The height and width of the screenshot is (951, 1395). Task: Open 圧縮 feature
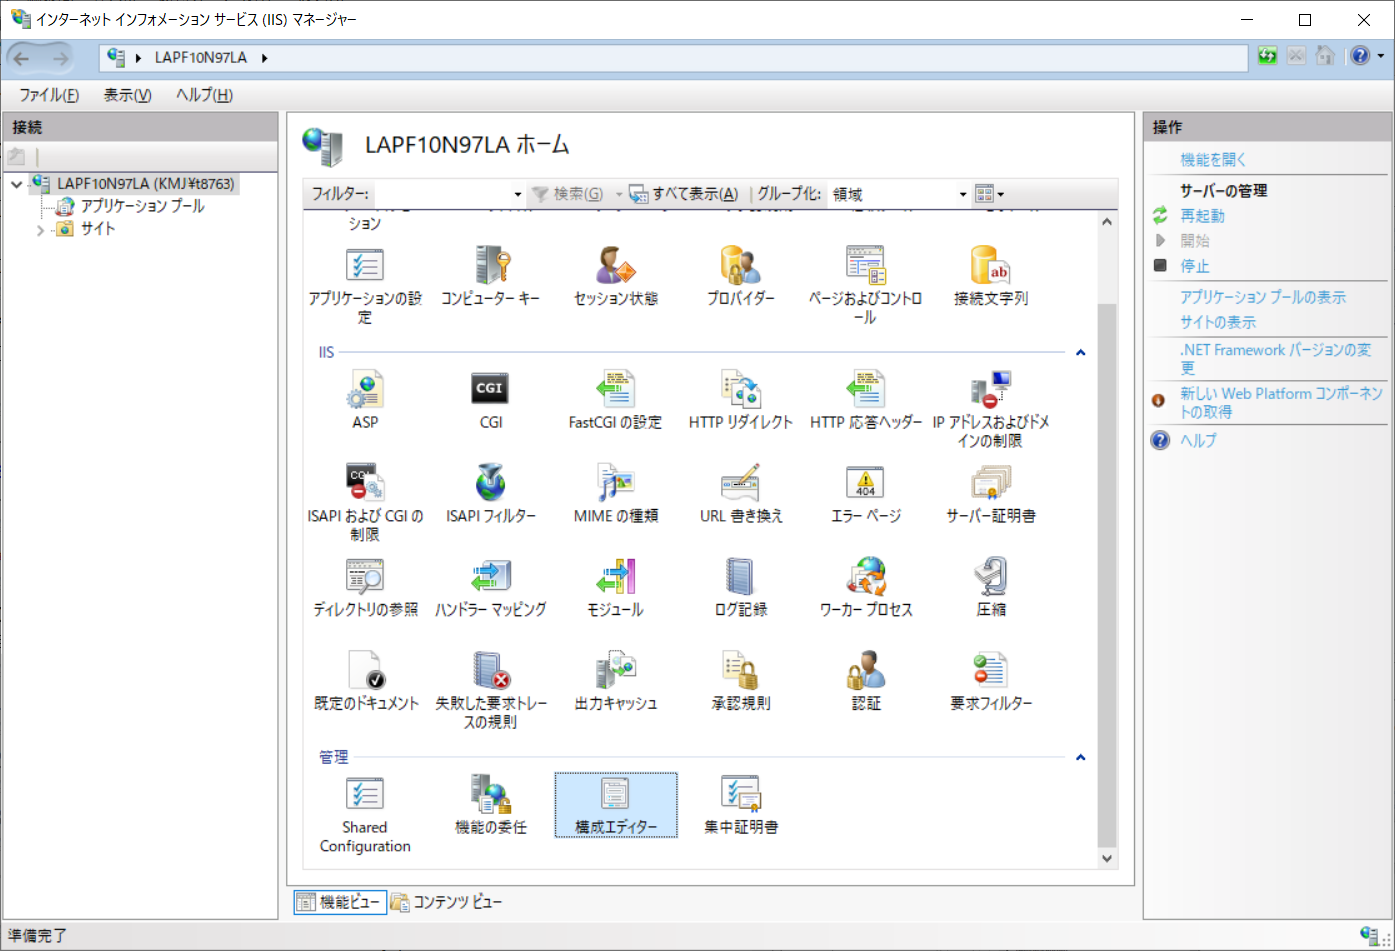[991, 588]
